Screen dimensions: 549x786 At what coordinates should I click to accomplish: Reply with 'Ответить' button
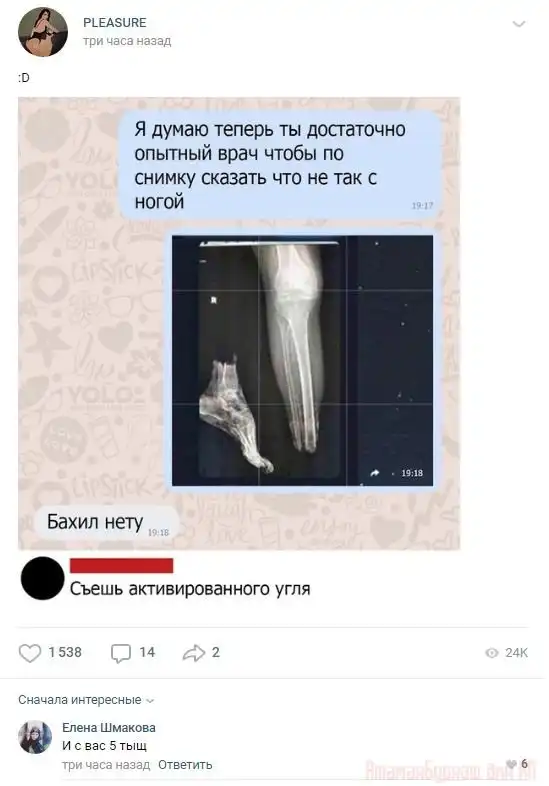click(185, 765)
